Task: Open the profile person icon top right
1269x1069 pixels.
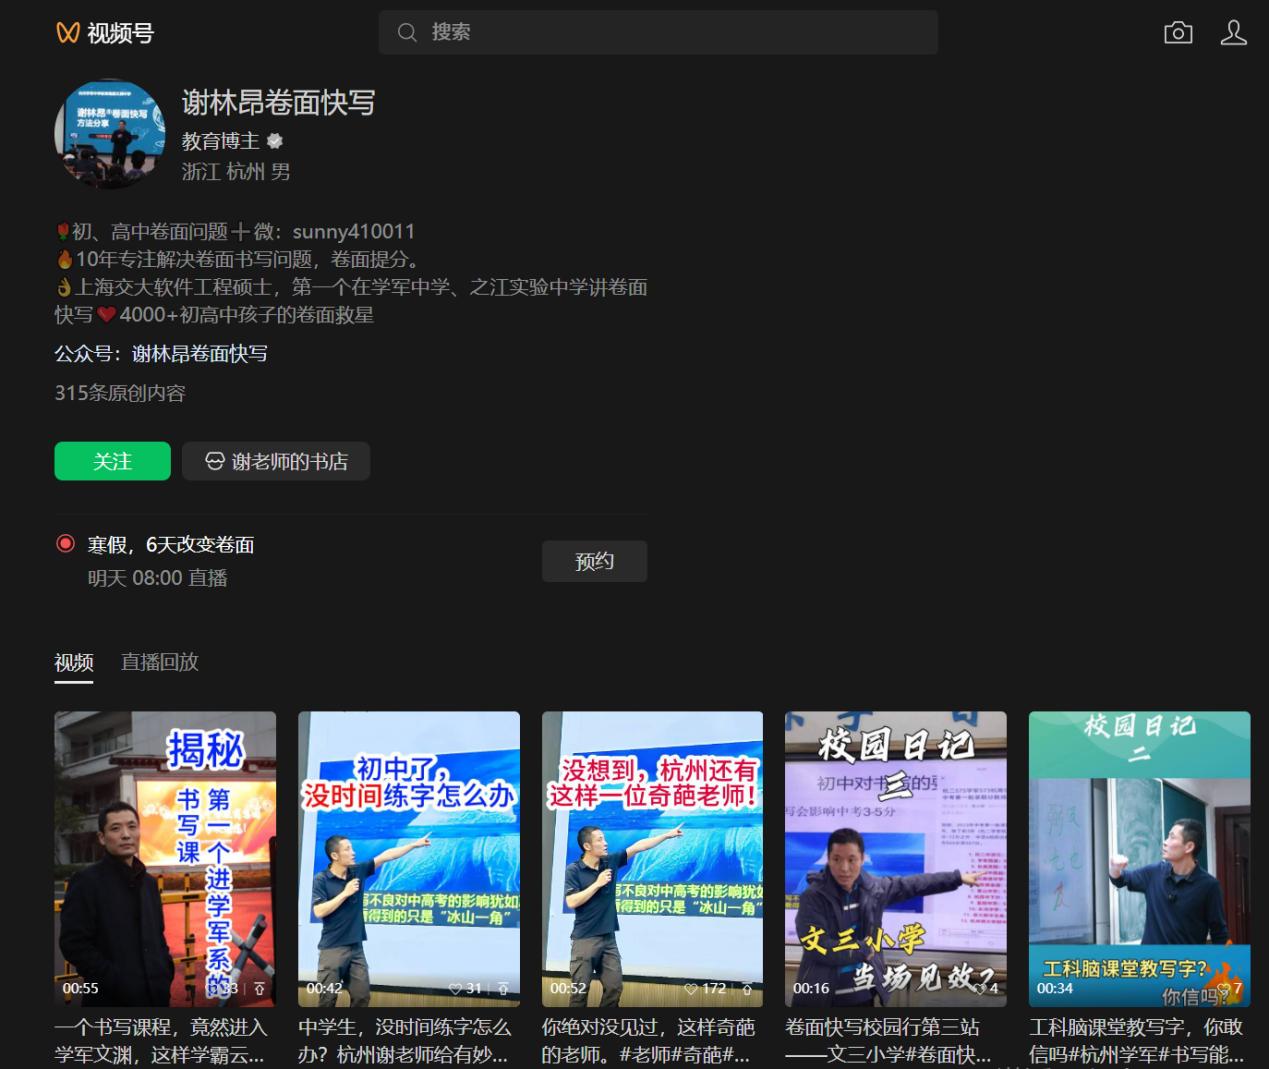Action: click(x=1233, y=32)
